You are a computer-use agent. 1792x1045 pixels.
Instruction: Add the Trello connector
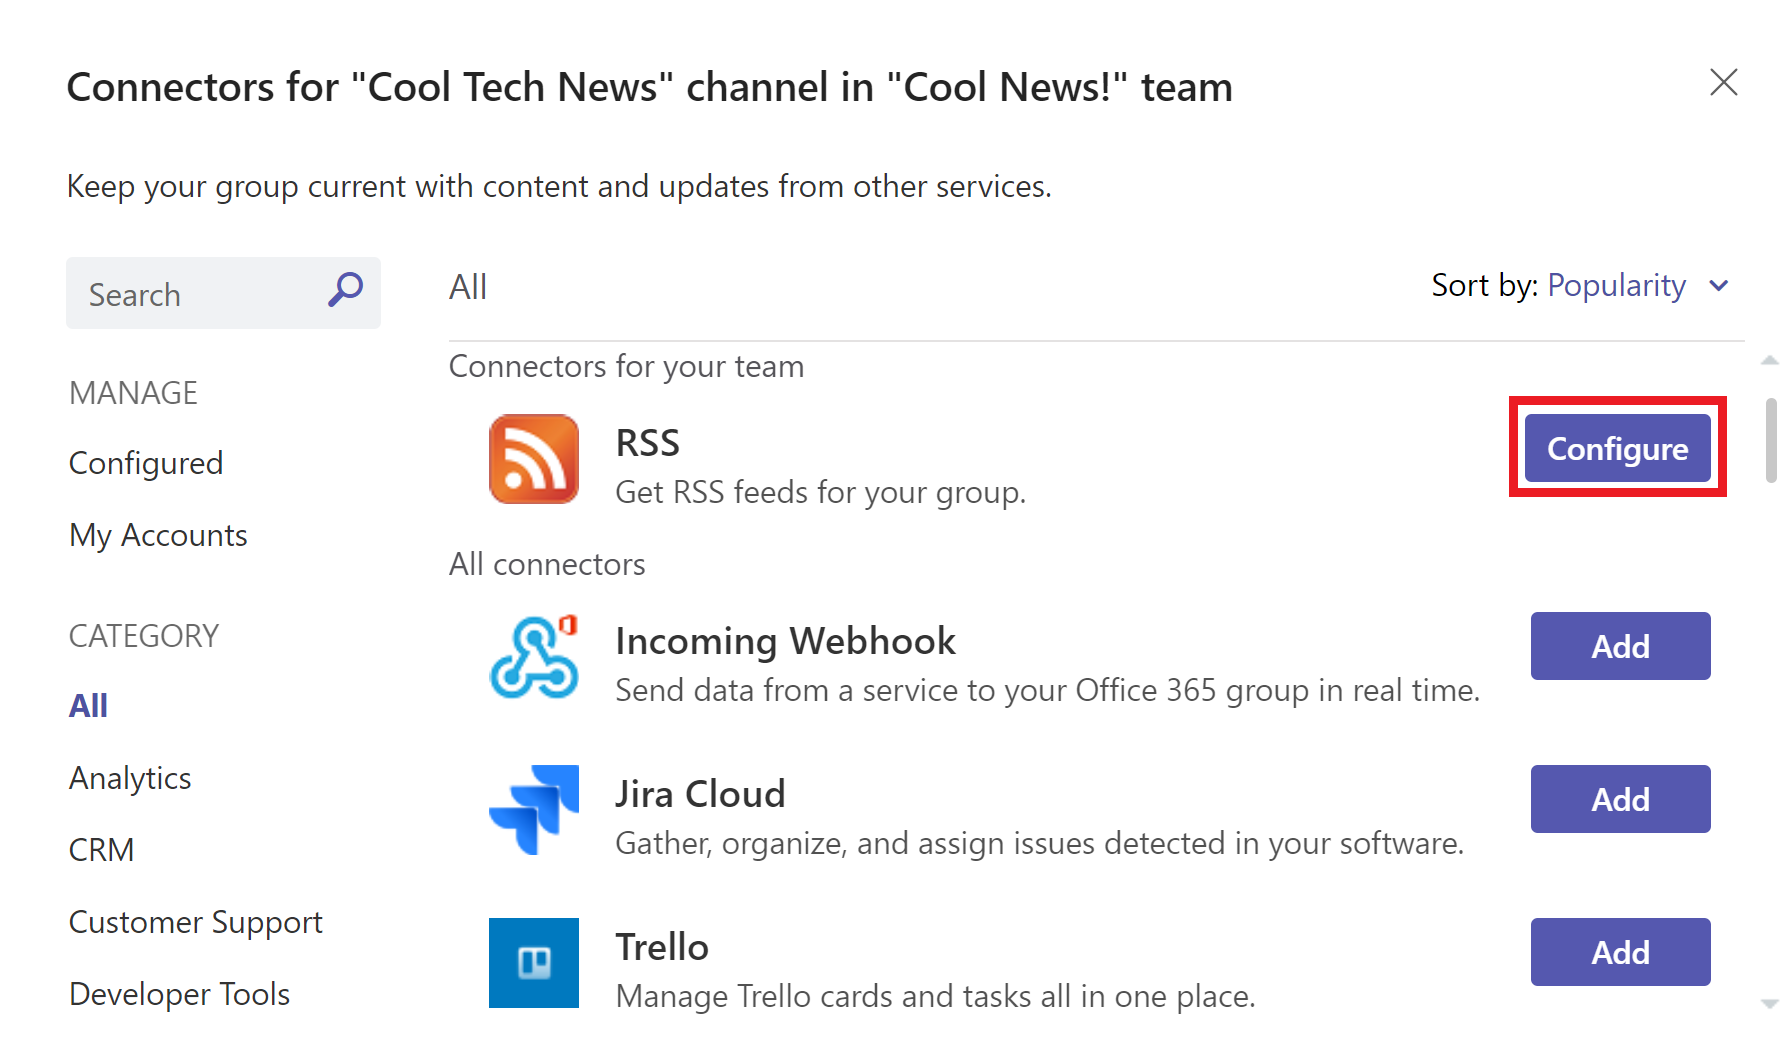click(1620, 952)
